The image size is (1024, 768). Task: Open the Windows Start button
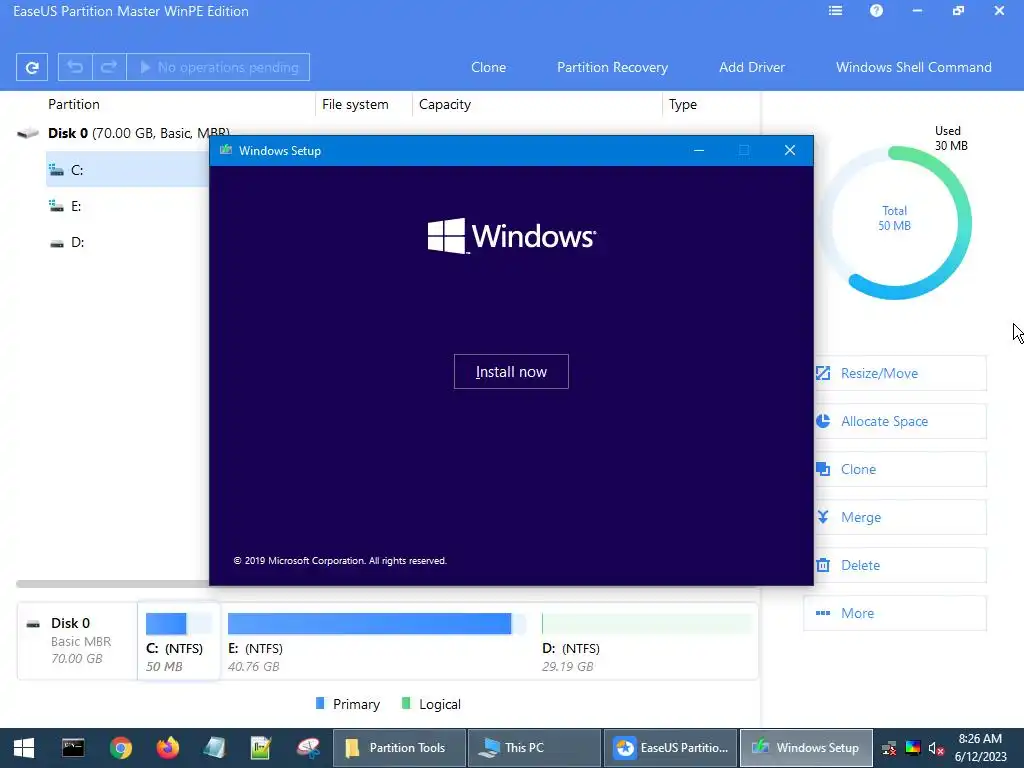[x=24, y=748]
